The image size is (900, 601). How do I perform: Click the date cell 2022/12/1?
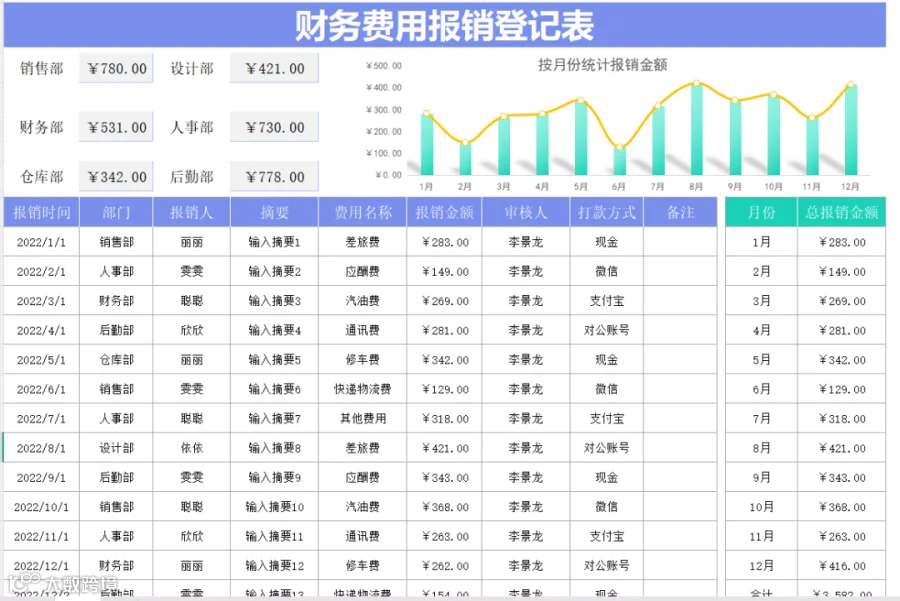[41, 566]
